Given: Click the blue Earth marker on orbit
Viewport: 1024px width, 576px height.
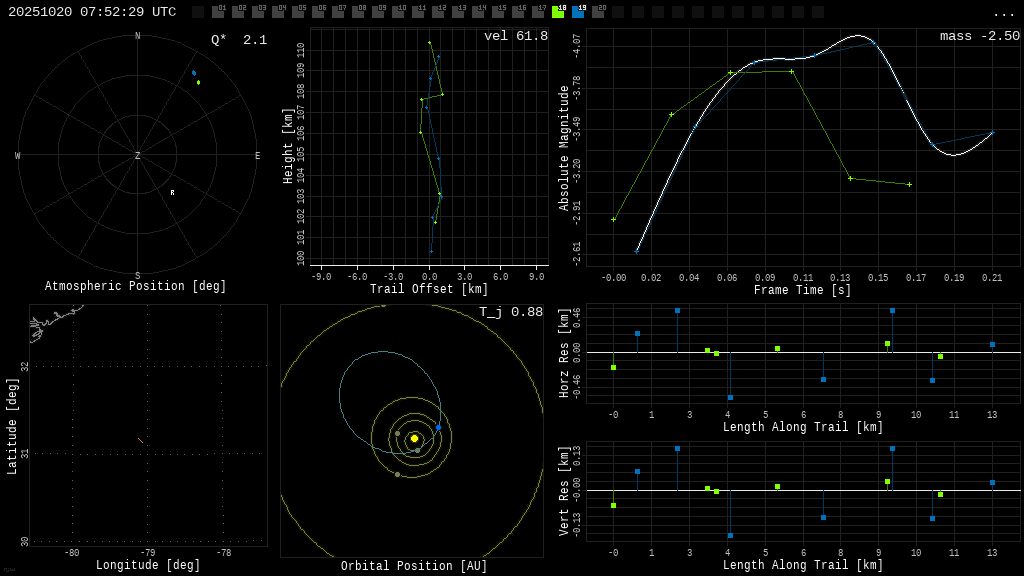Looking at the screenshot, I should coord(438,427).
